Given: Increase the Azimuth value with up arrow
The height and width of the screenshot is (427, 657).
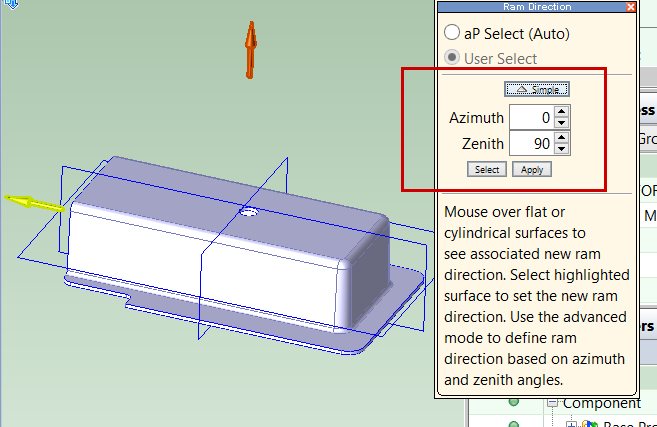Looking at the screenshot, I should coord(562,112).
